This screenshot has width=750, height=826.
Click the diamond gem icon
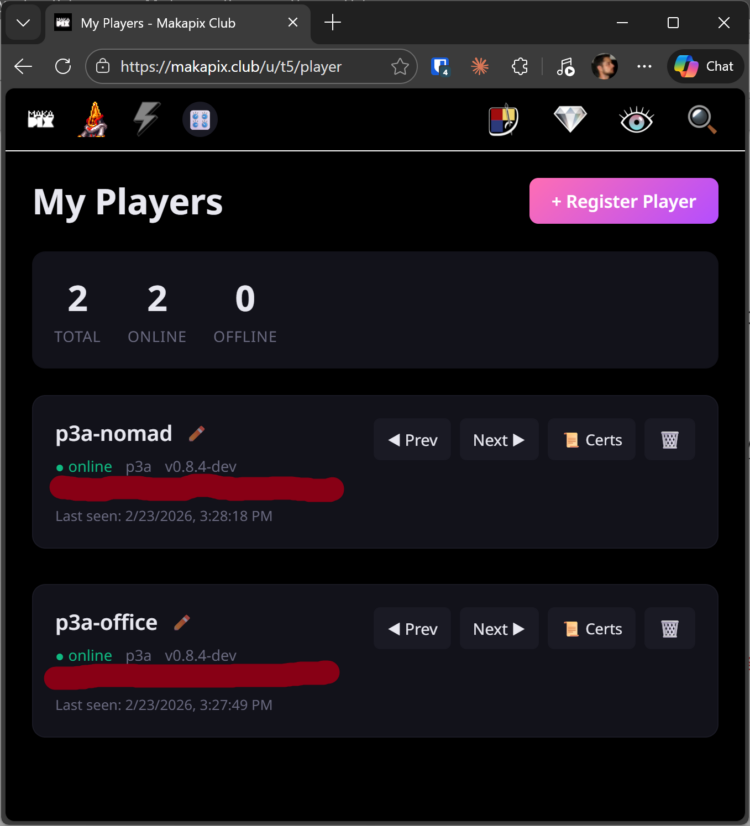(570, 119)
